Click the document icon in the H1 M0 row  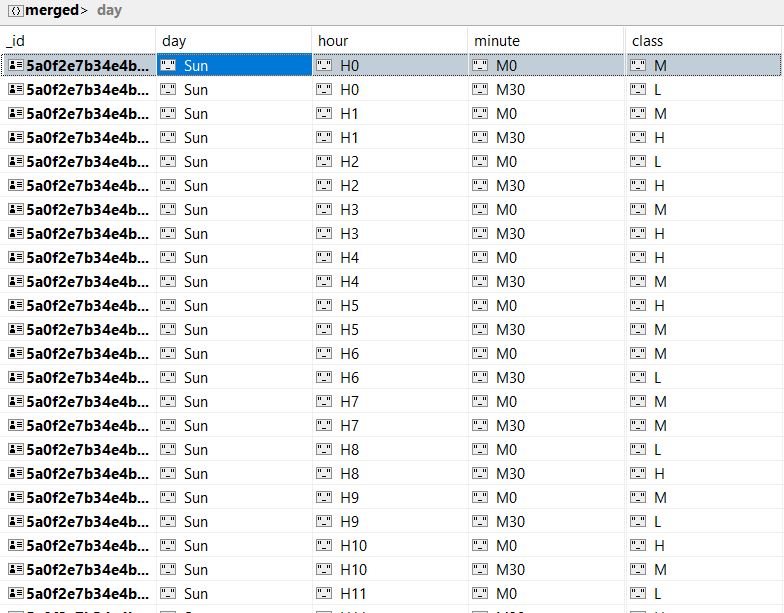pos(16,113)
